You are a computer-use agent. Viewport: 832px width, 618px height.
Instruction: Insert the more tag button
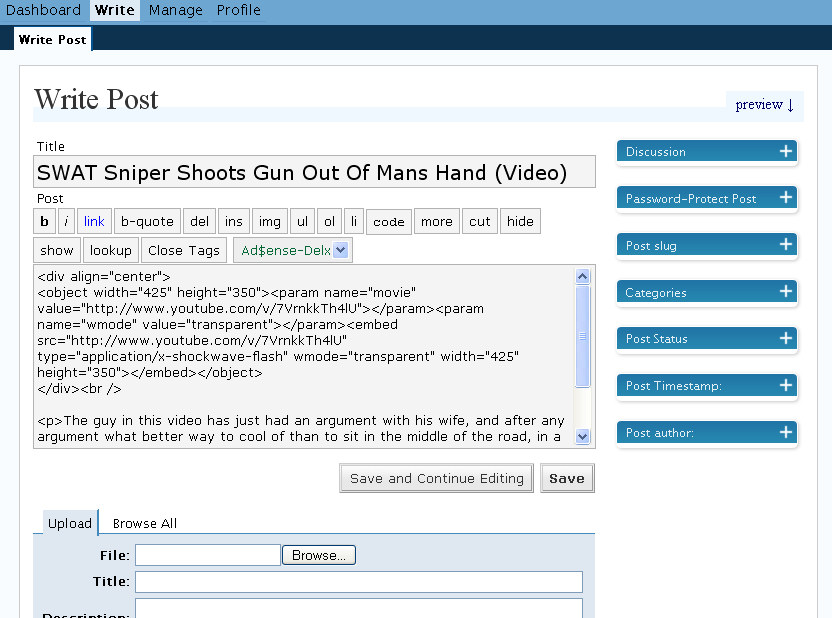click(436, 222)
